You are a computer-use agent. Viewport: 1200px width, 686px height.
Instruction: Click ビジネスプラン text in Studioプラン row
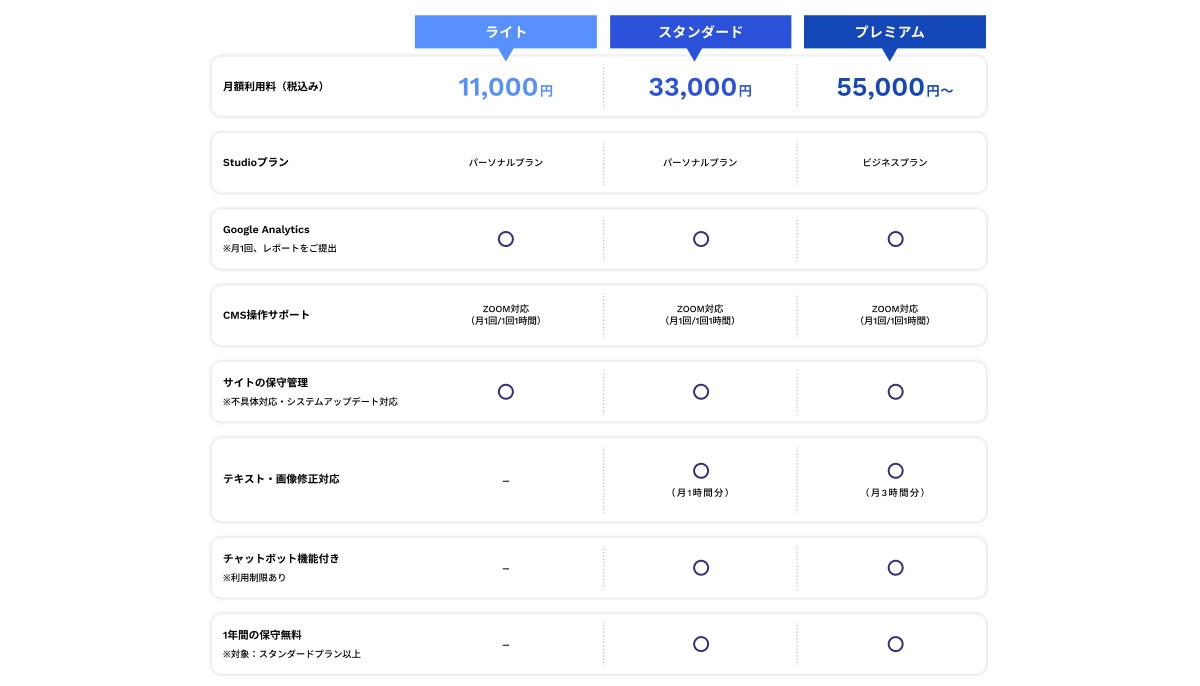tap(894, 163)
